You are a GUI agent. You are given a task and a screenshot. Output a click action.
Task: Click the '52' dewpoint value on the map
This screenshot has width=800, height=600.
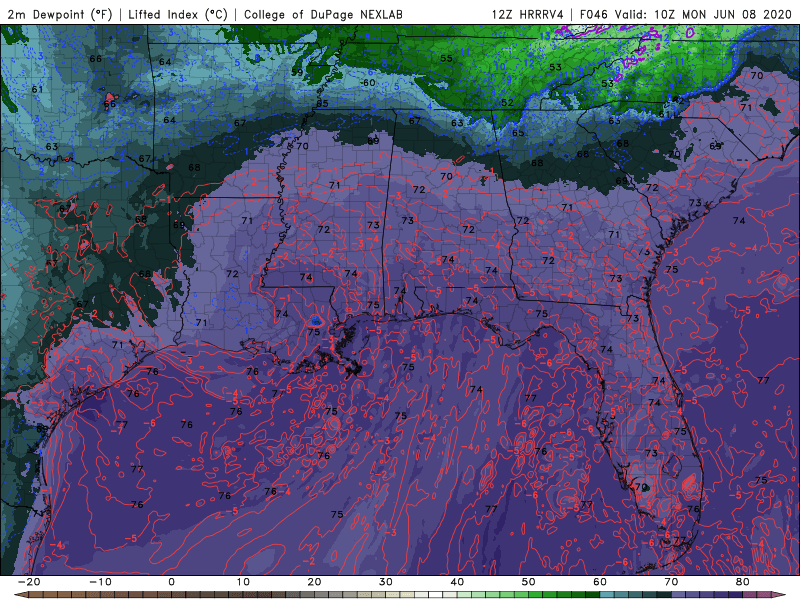(x=507, y=103)
